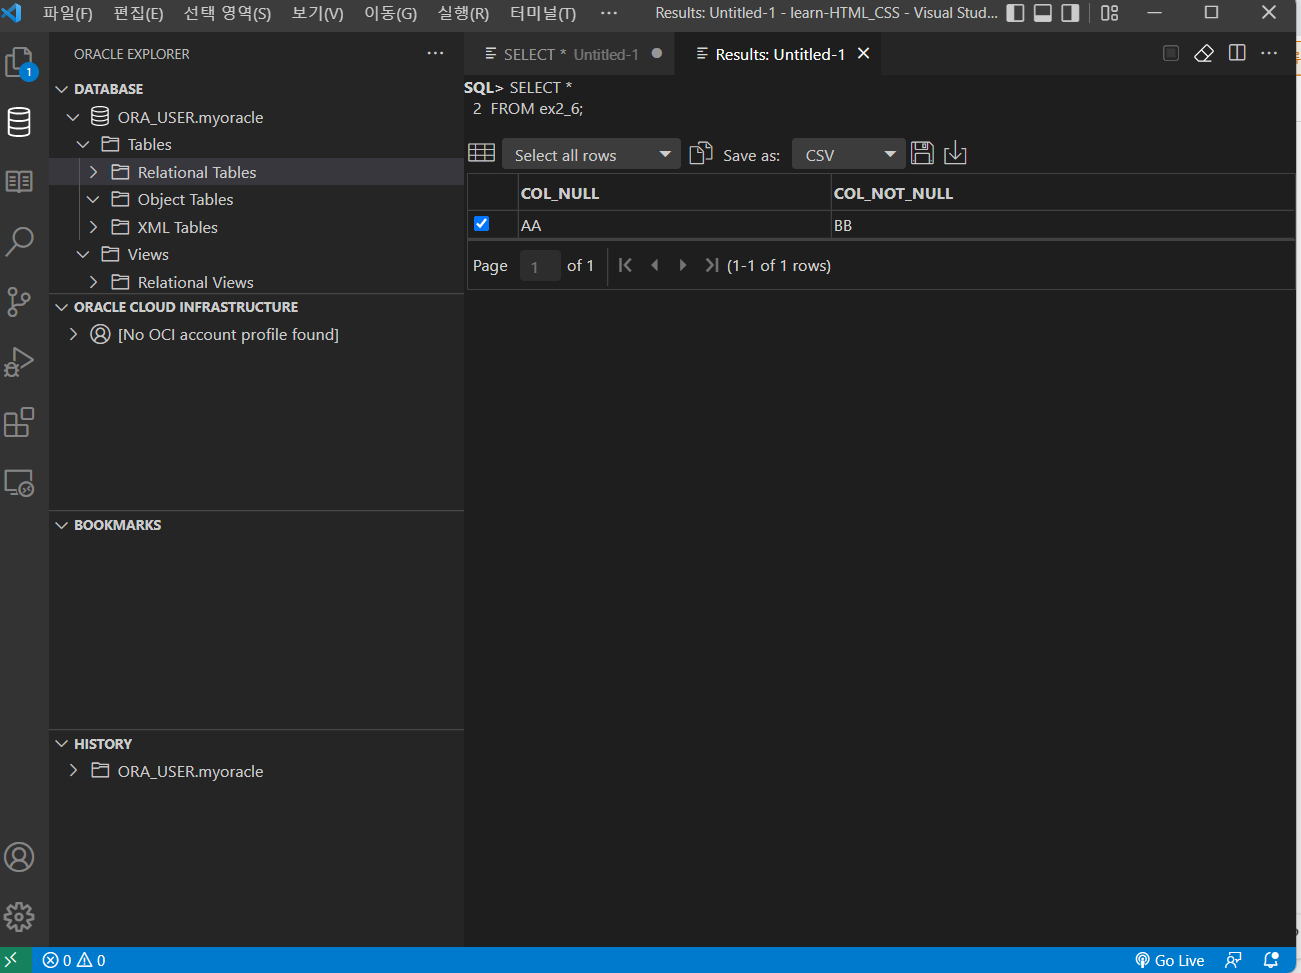Open the CSV save format dropdown
1301x973 pixels.
point(849,154)
